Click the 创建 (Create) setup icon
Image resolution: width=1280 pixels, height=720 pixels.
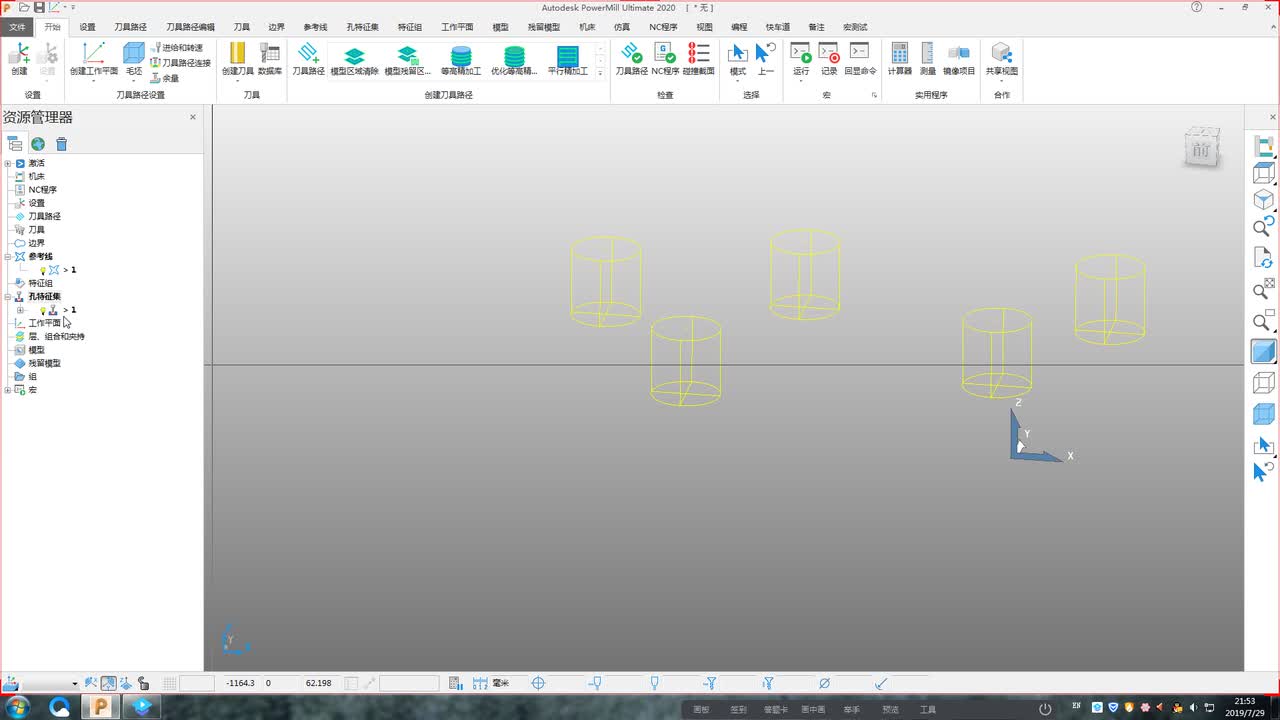19,59
